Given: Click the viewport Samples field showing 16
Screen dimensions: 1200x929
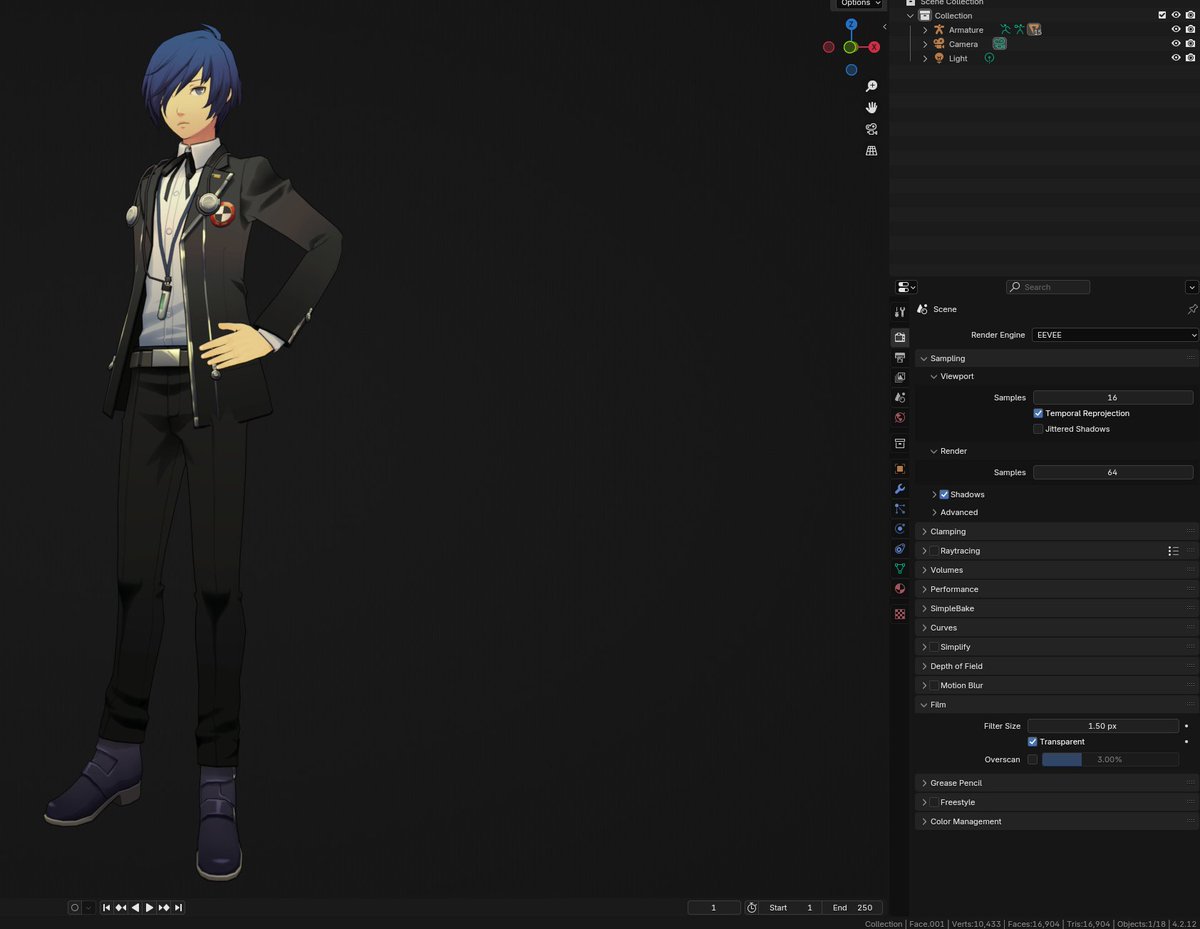Looking at the screenshot, I should pyautogui.click(x=1113, y=398).
